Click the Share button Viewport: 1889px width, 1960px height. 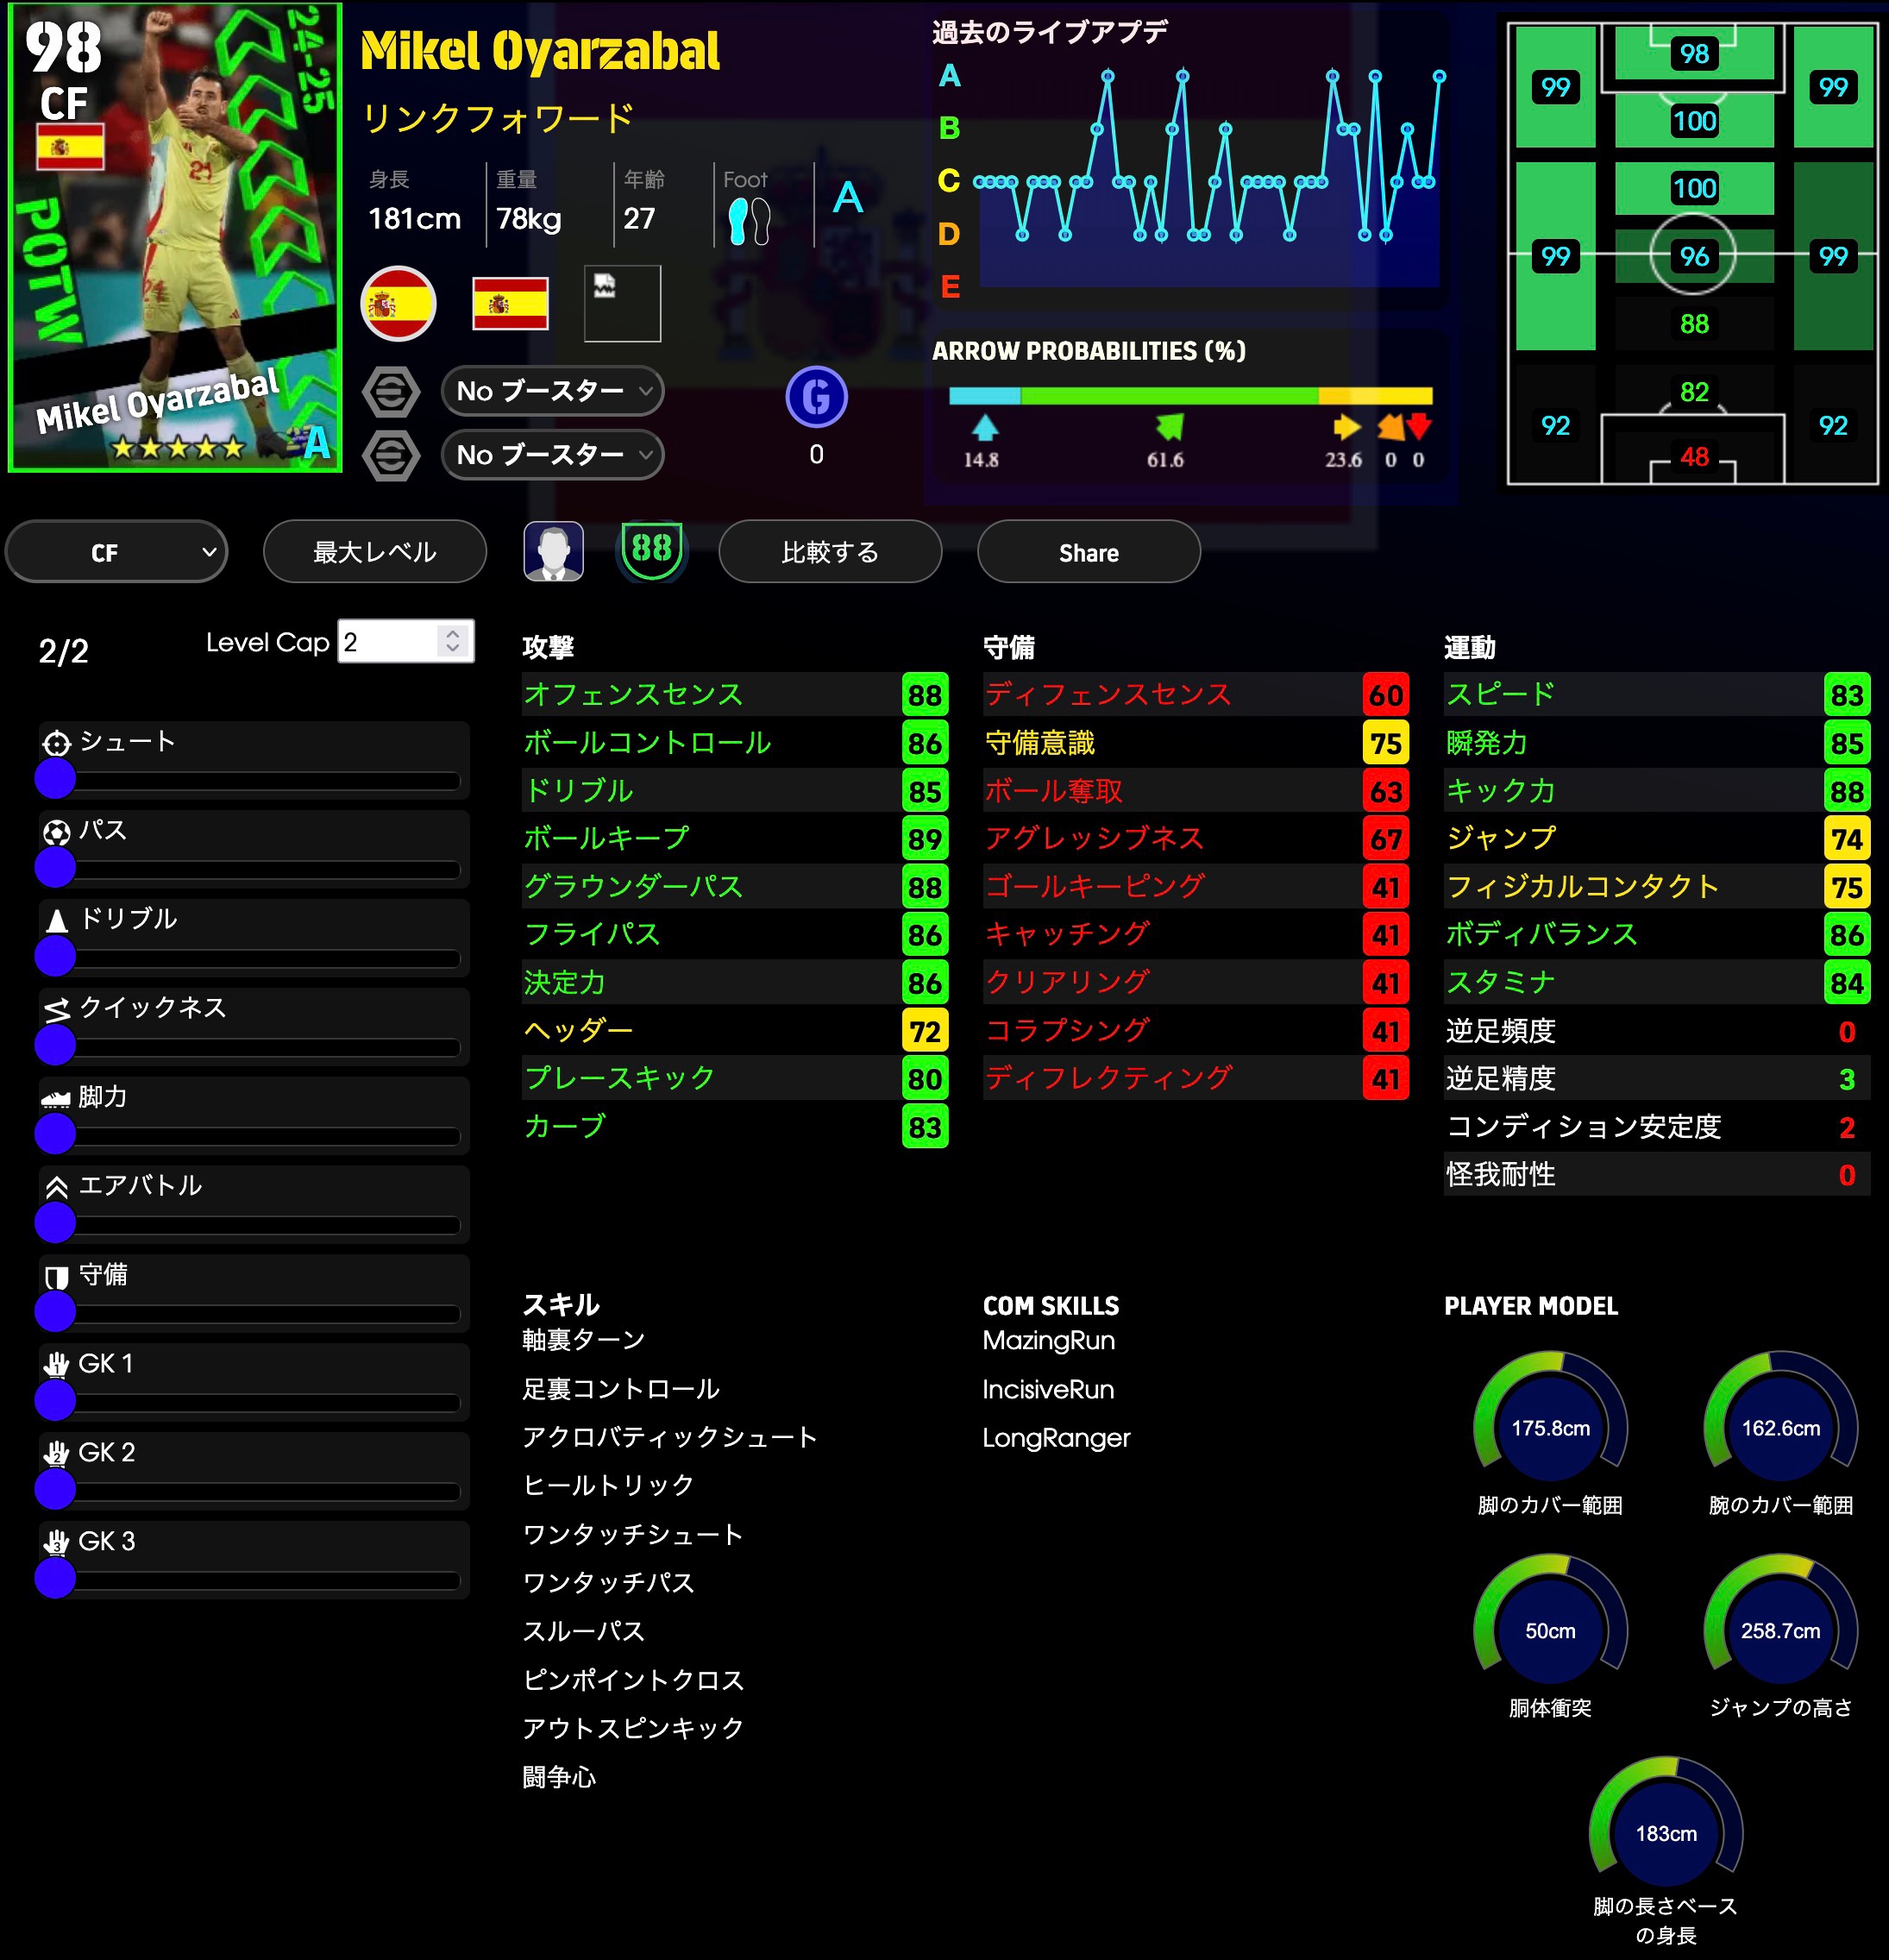pos(1089,552)
